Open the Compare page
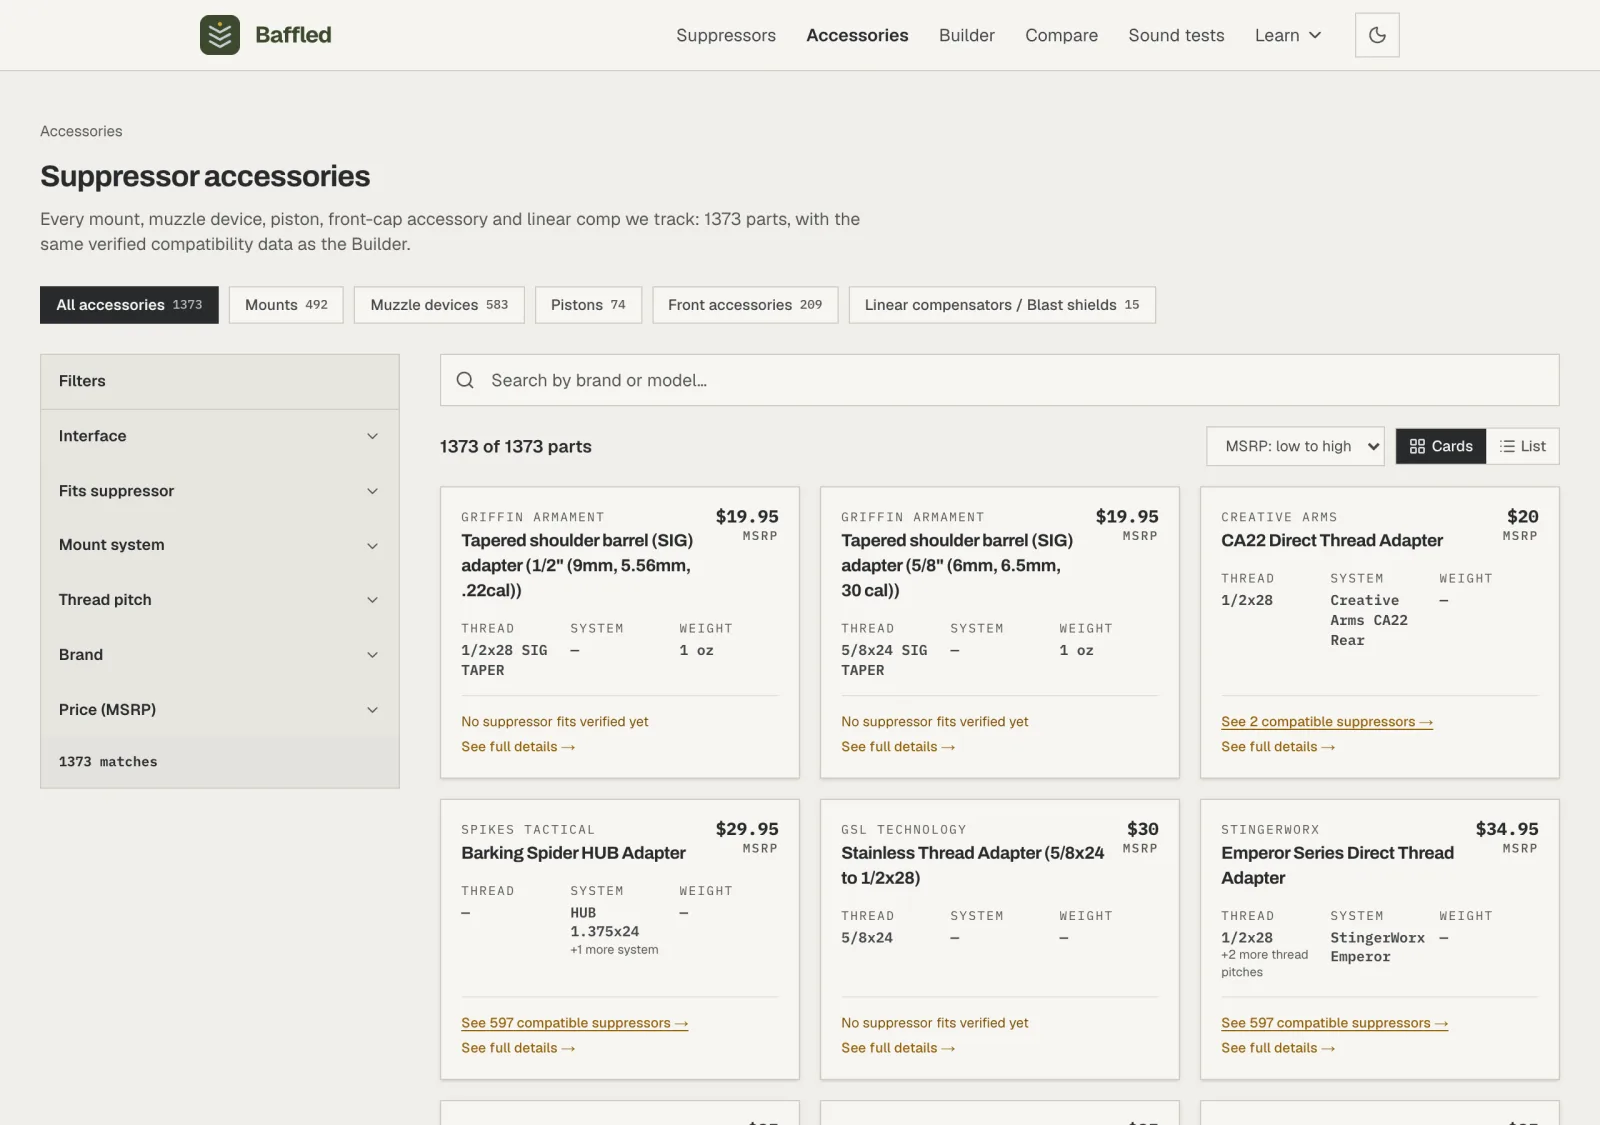1600x1125 pixels. coord(1061,35)
